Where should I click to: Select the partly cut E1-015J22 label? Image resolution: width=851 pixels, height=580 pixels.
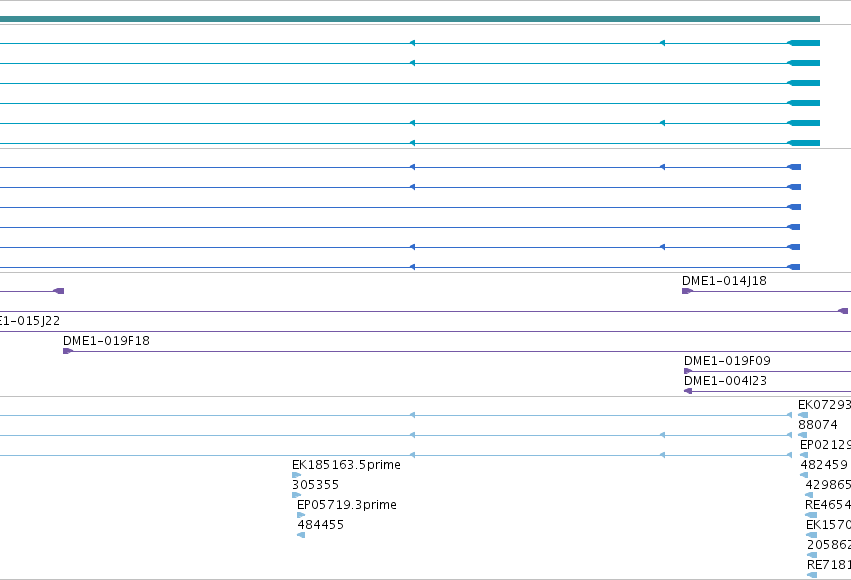(x=30, y=321)
